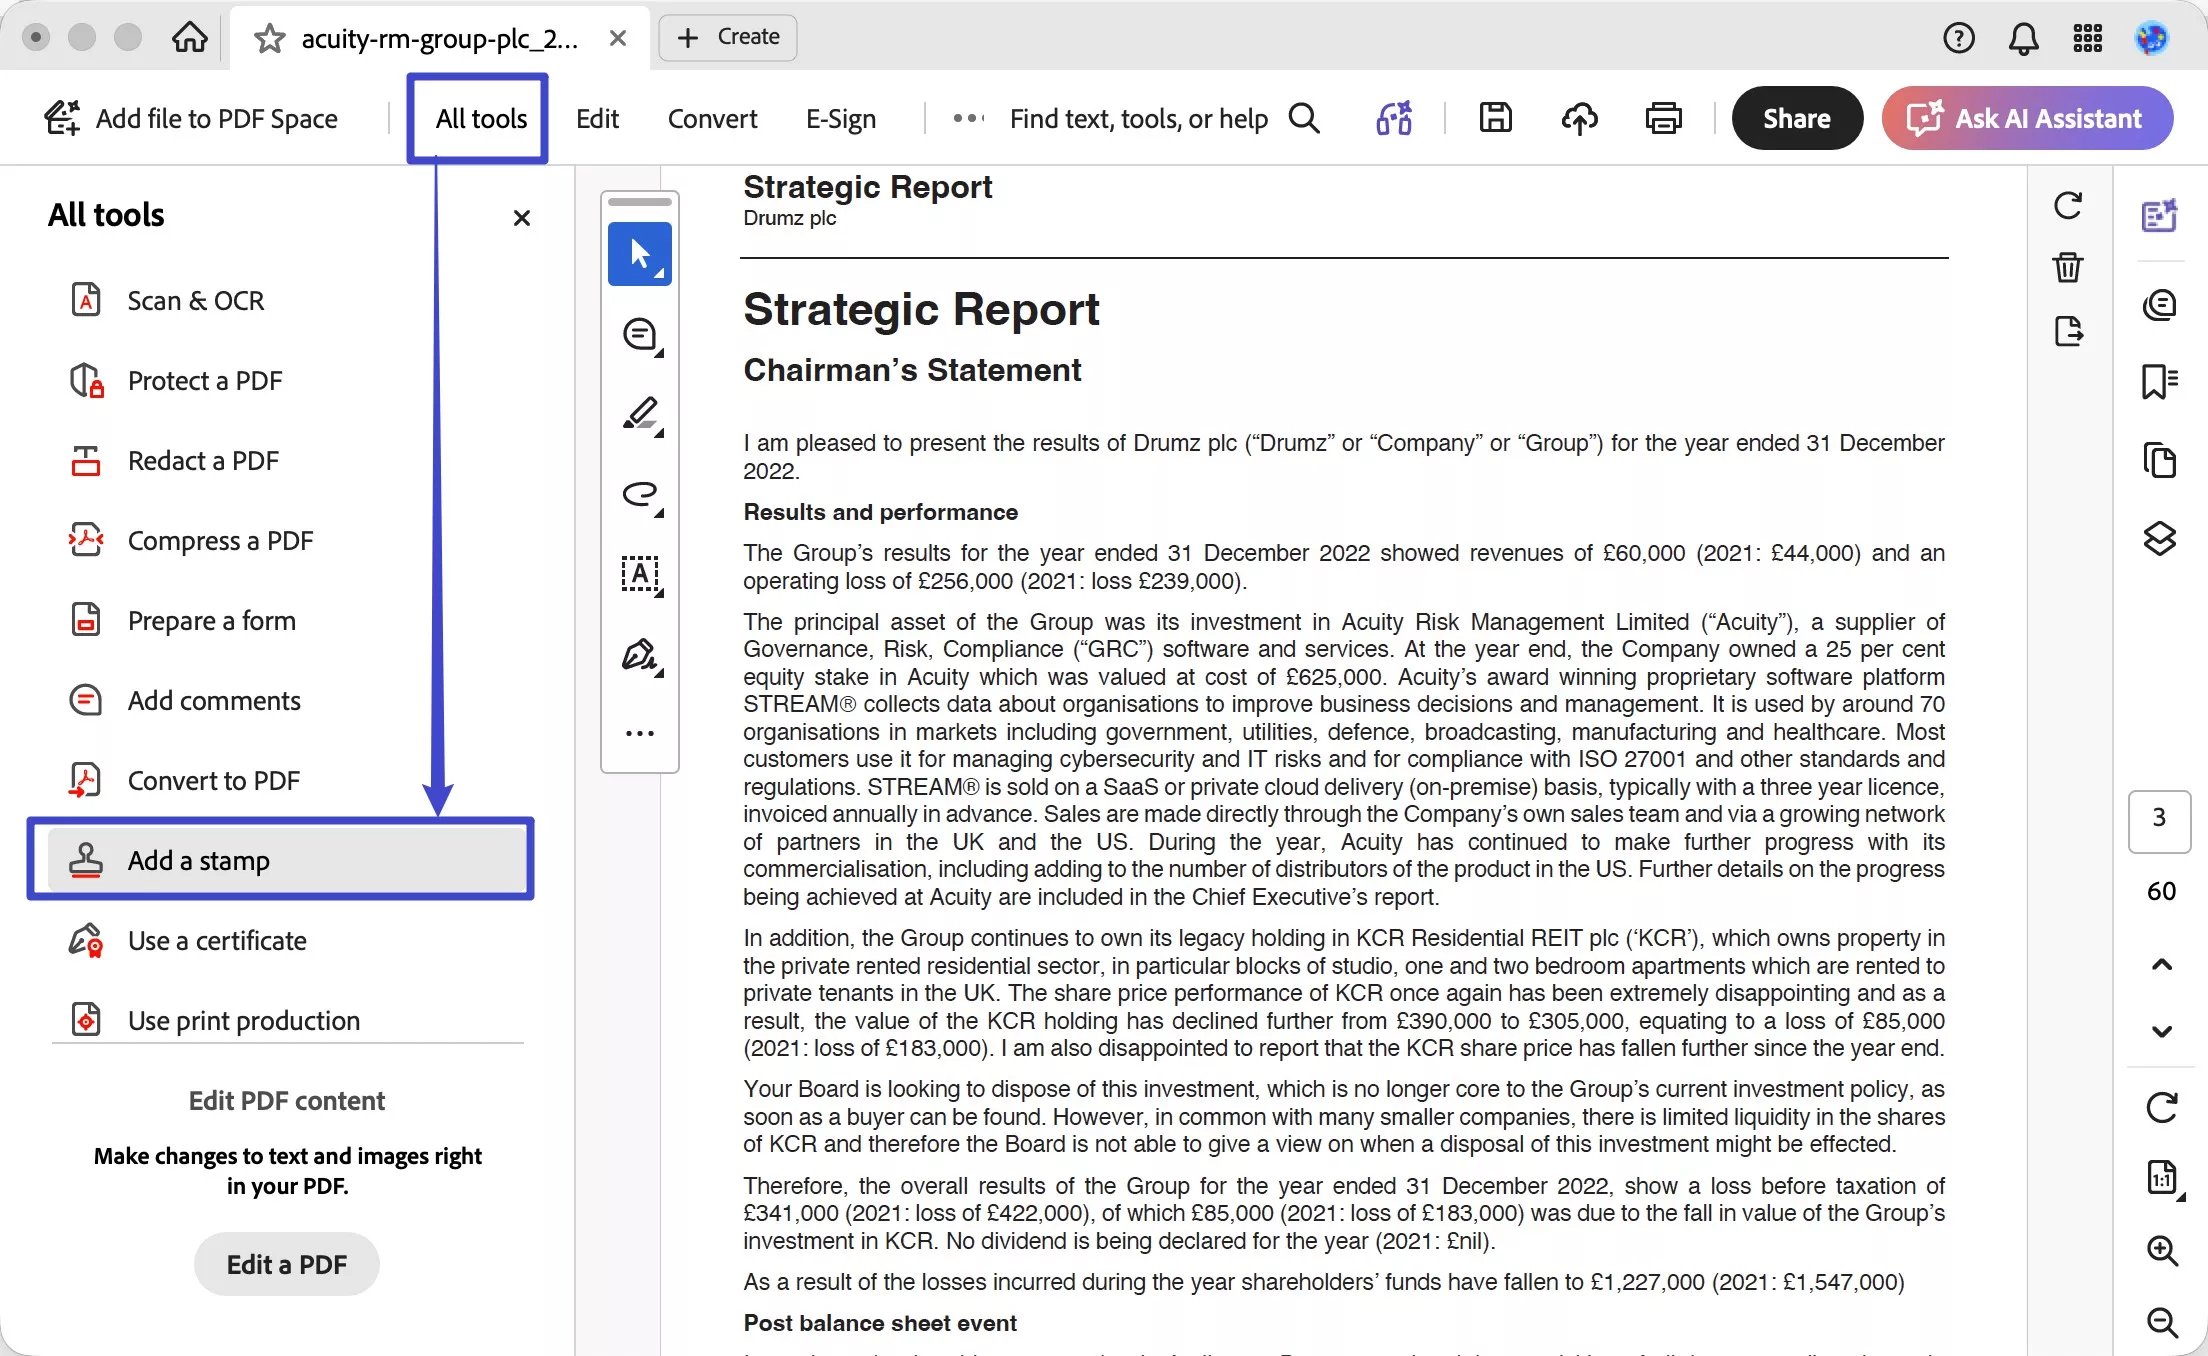Image resolution: width=2208 pixels, height=1356 pixels.
Task: Open the Edit menu tab
Action: click(x=597, y=118)
